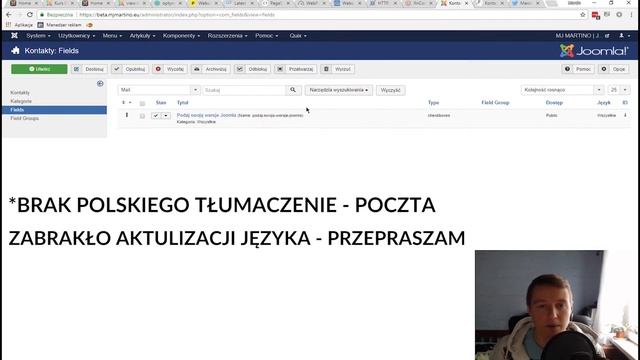Open the Aplikacje bookmarks shortcut
The width and height of the screenshot is (640, 360).
(x=20, y=25)
